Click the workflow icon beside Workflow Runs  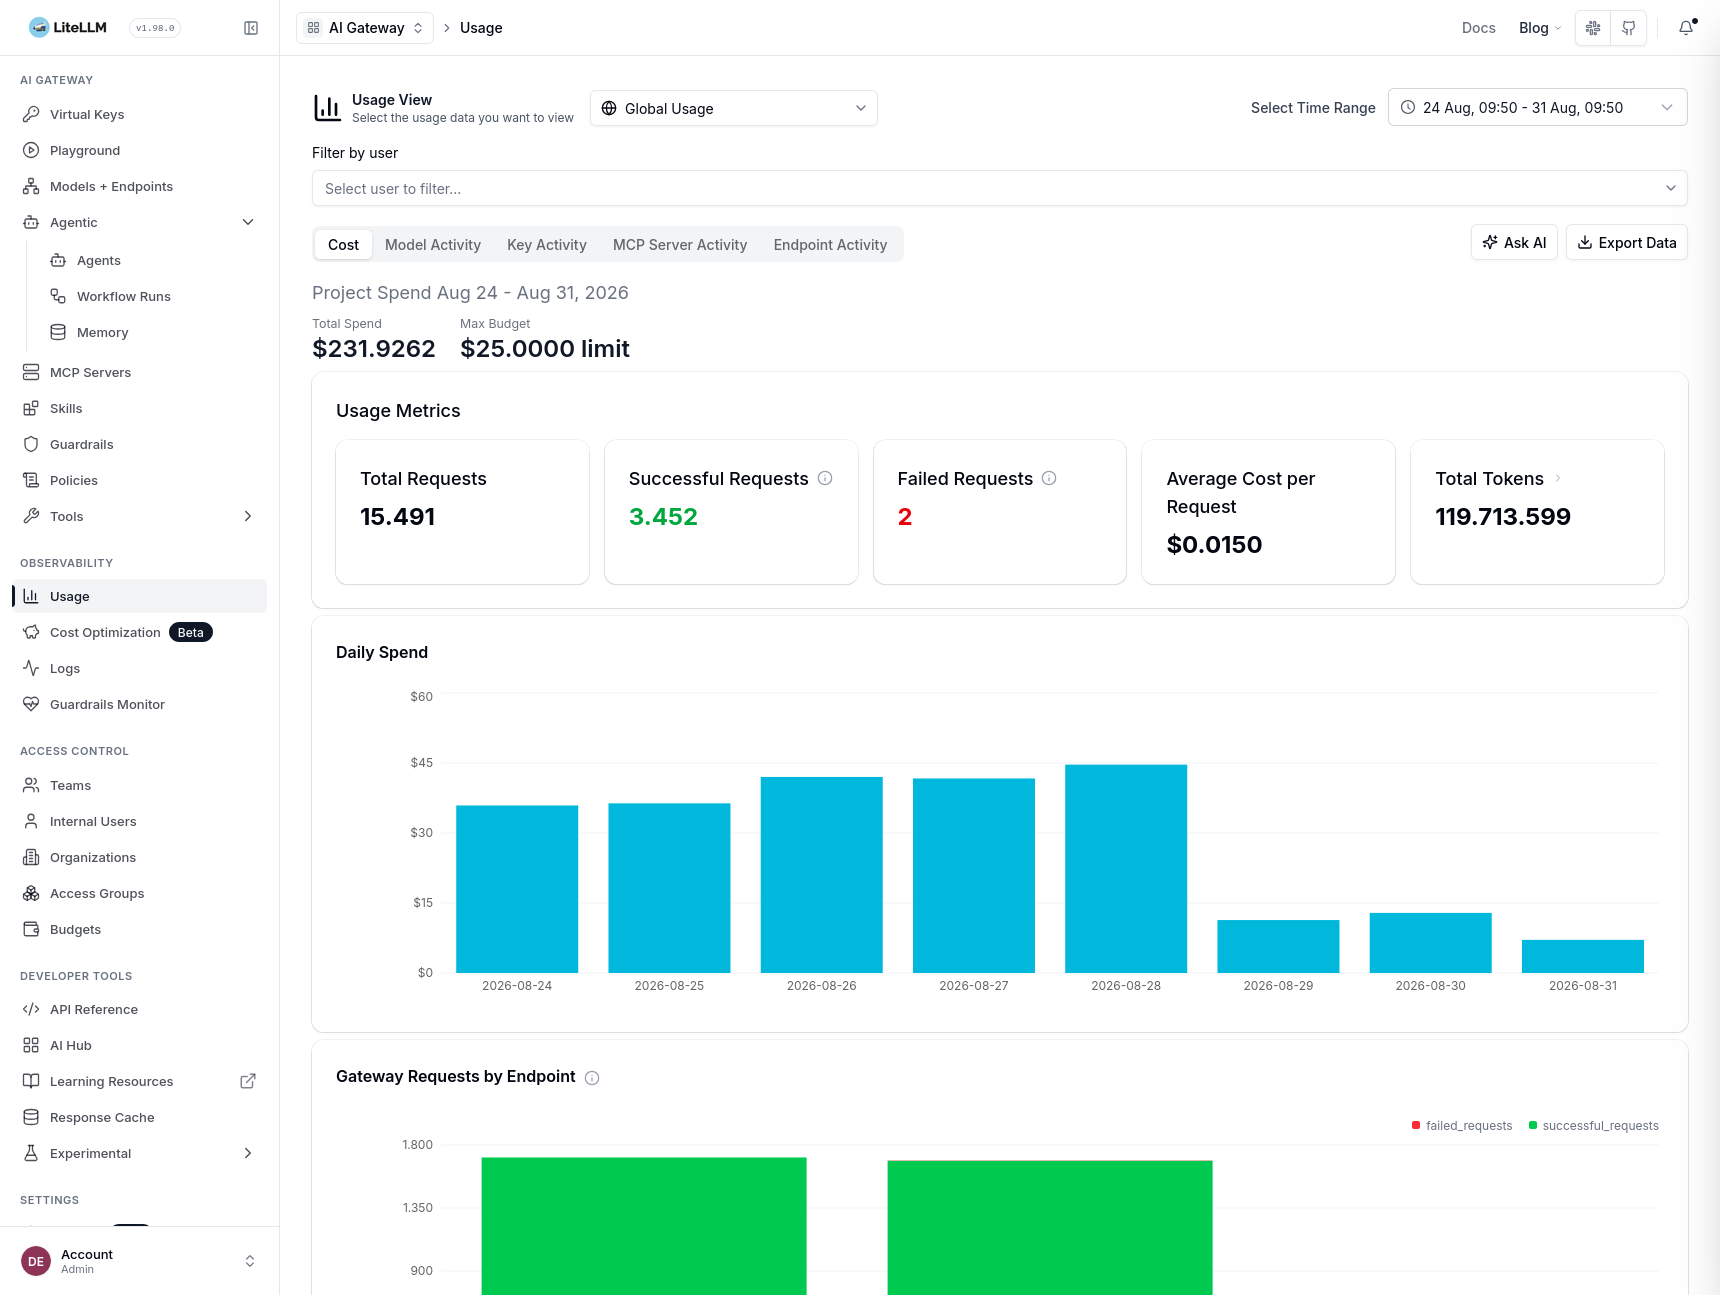[x=58, y=296]
